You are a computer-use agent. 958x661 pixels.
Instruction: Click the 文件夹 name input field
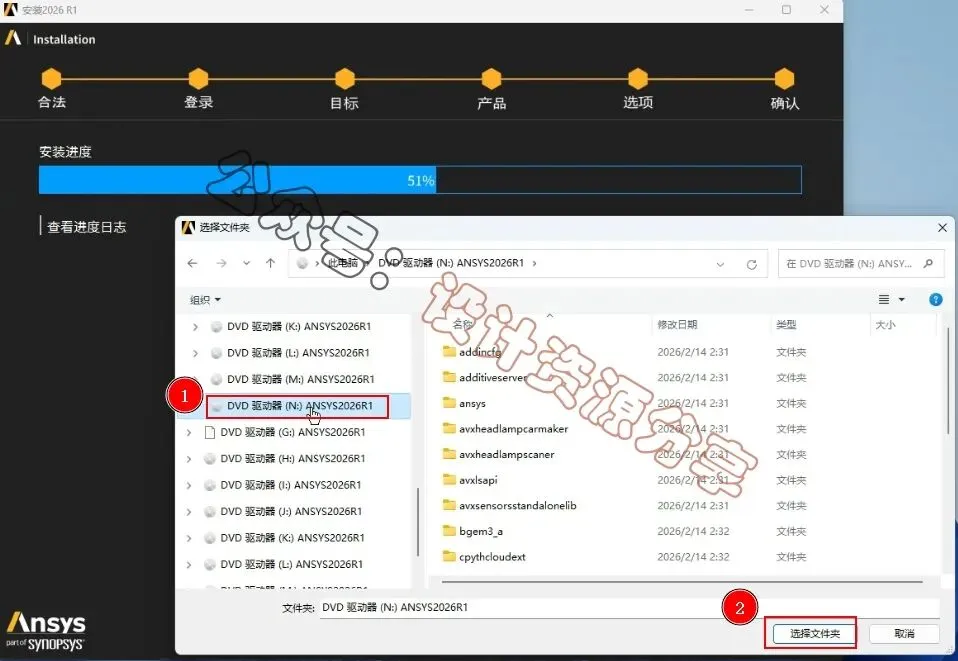click(x=629, y=607)
